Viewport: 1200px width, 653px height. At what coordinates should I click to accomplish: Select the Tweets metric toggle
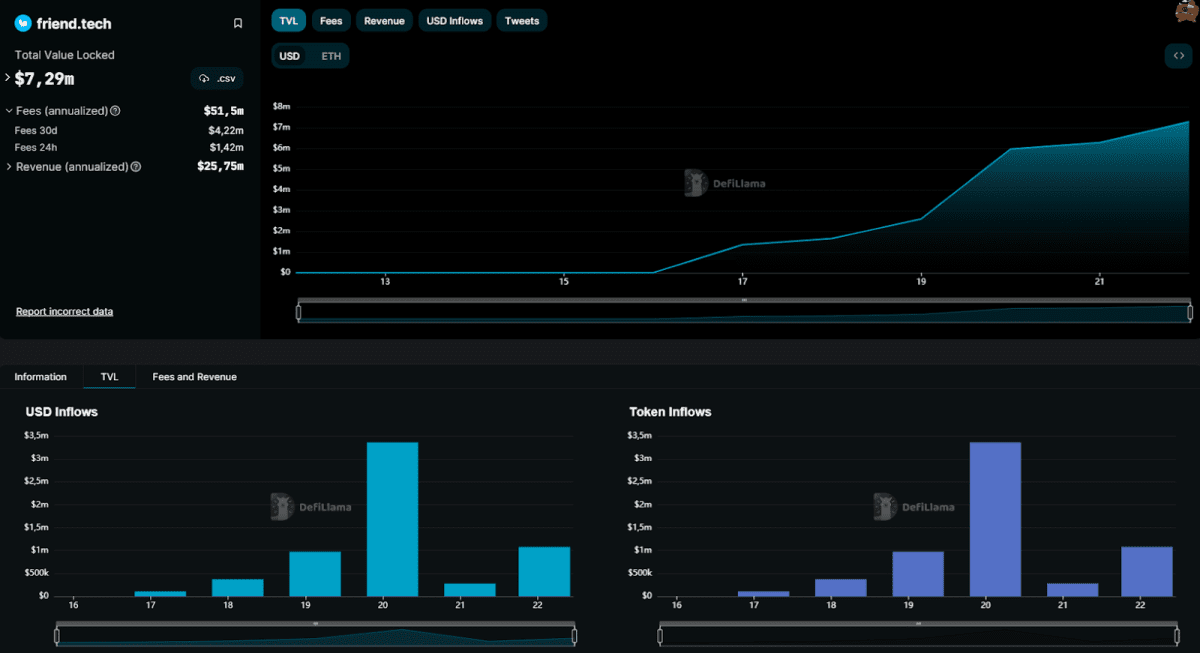[x=521, y=20]
